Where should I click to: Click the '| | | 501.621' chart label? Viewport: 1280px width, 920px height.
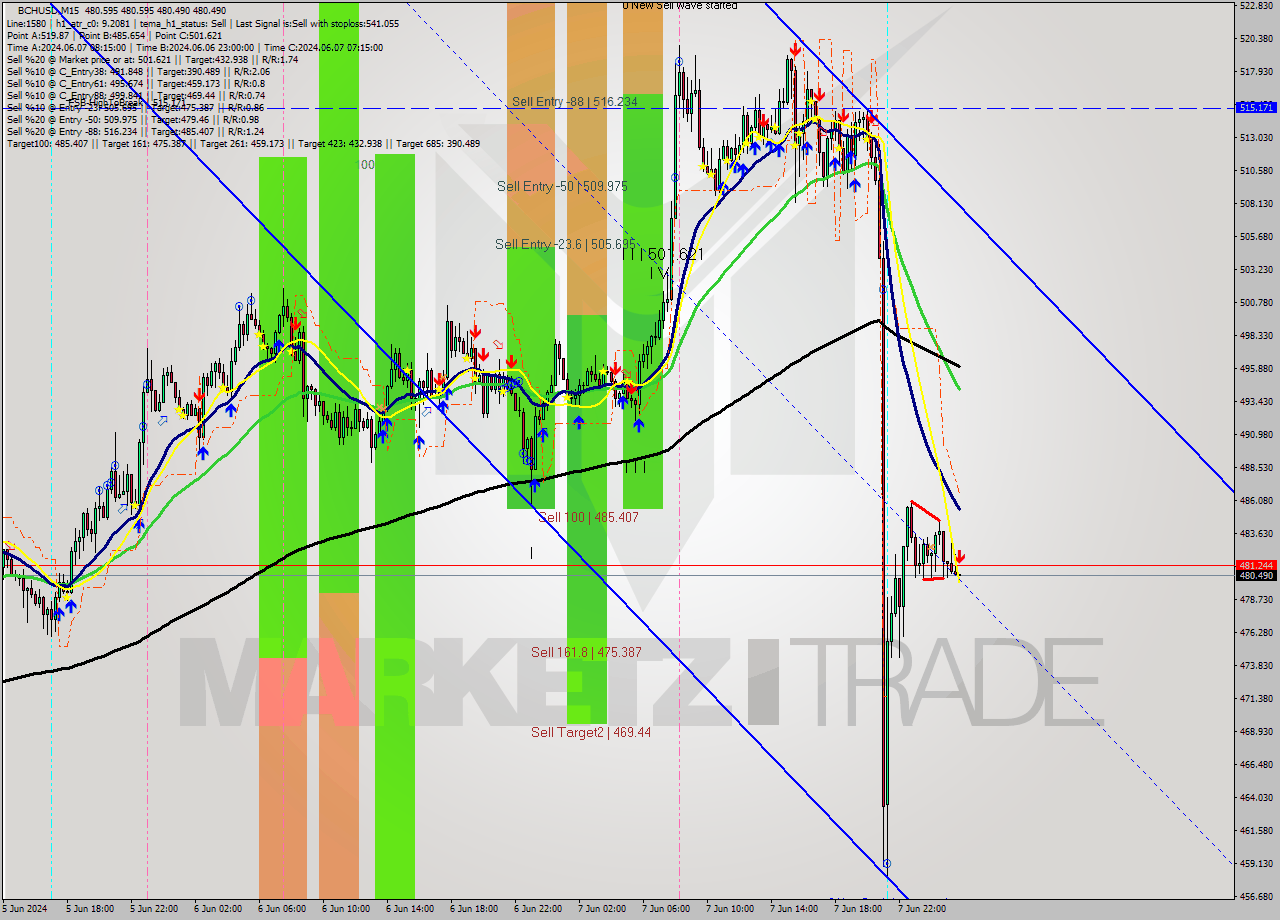663,254
